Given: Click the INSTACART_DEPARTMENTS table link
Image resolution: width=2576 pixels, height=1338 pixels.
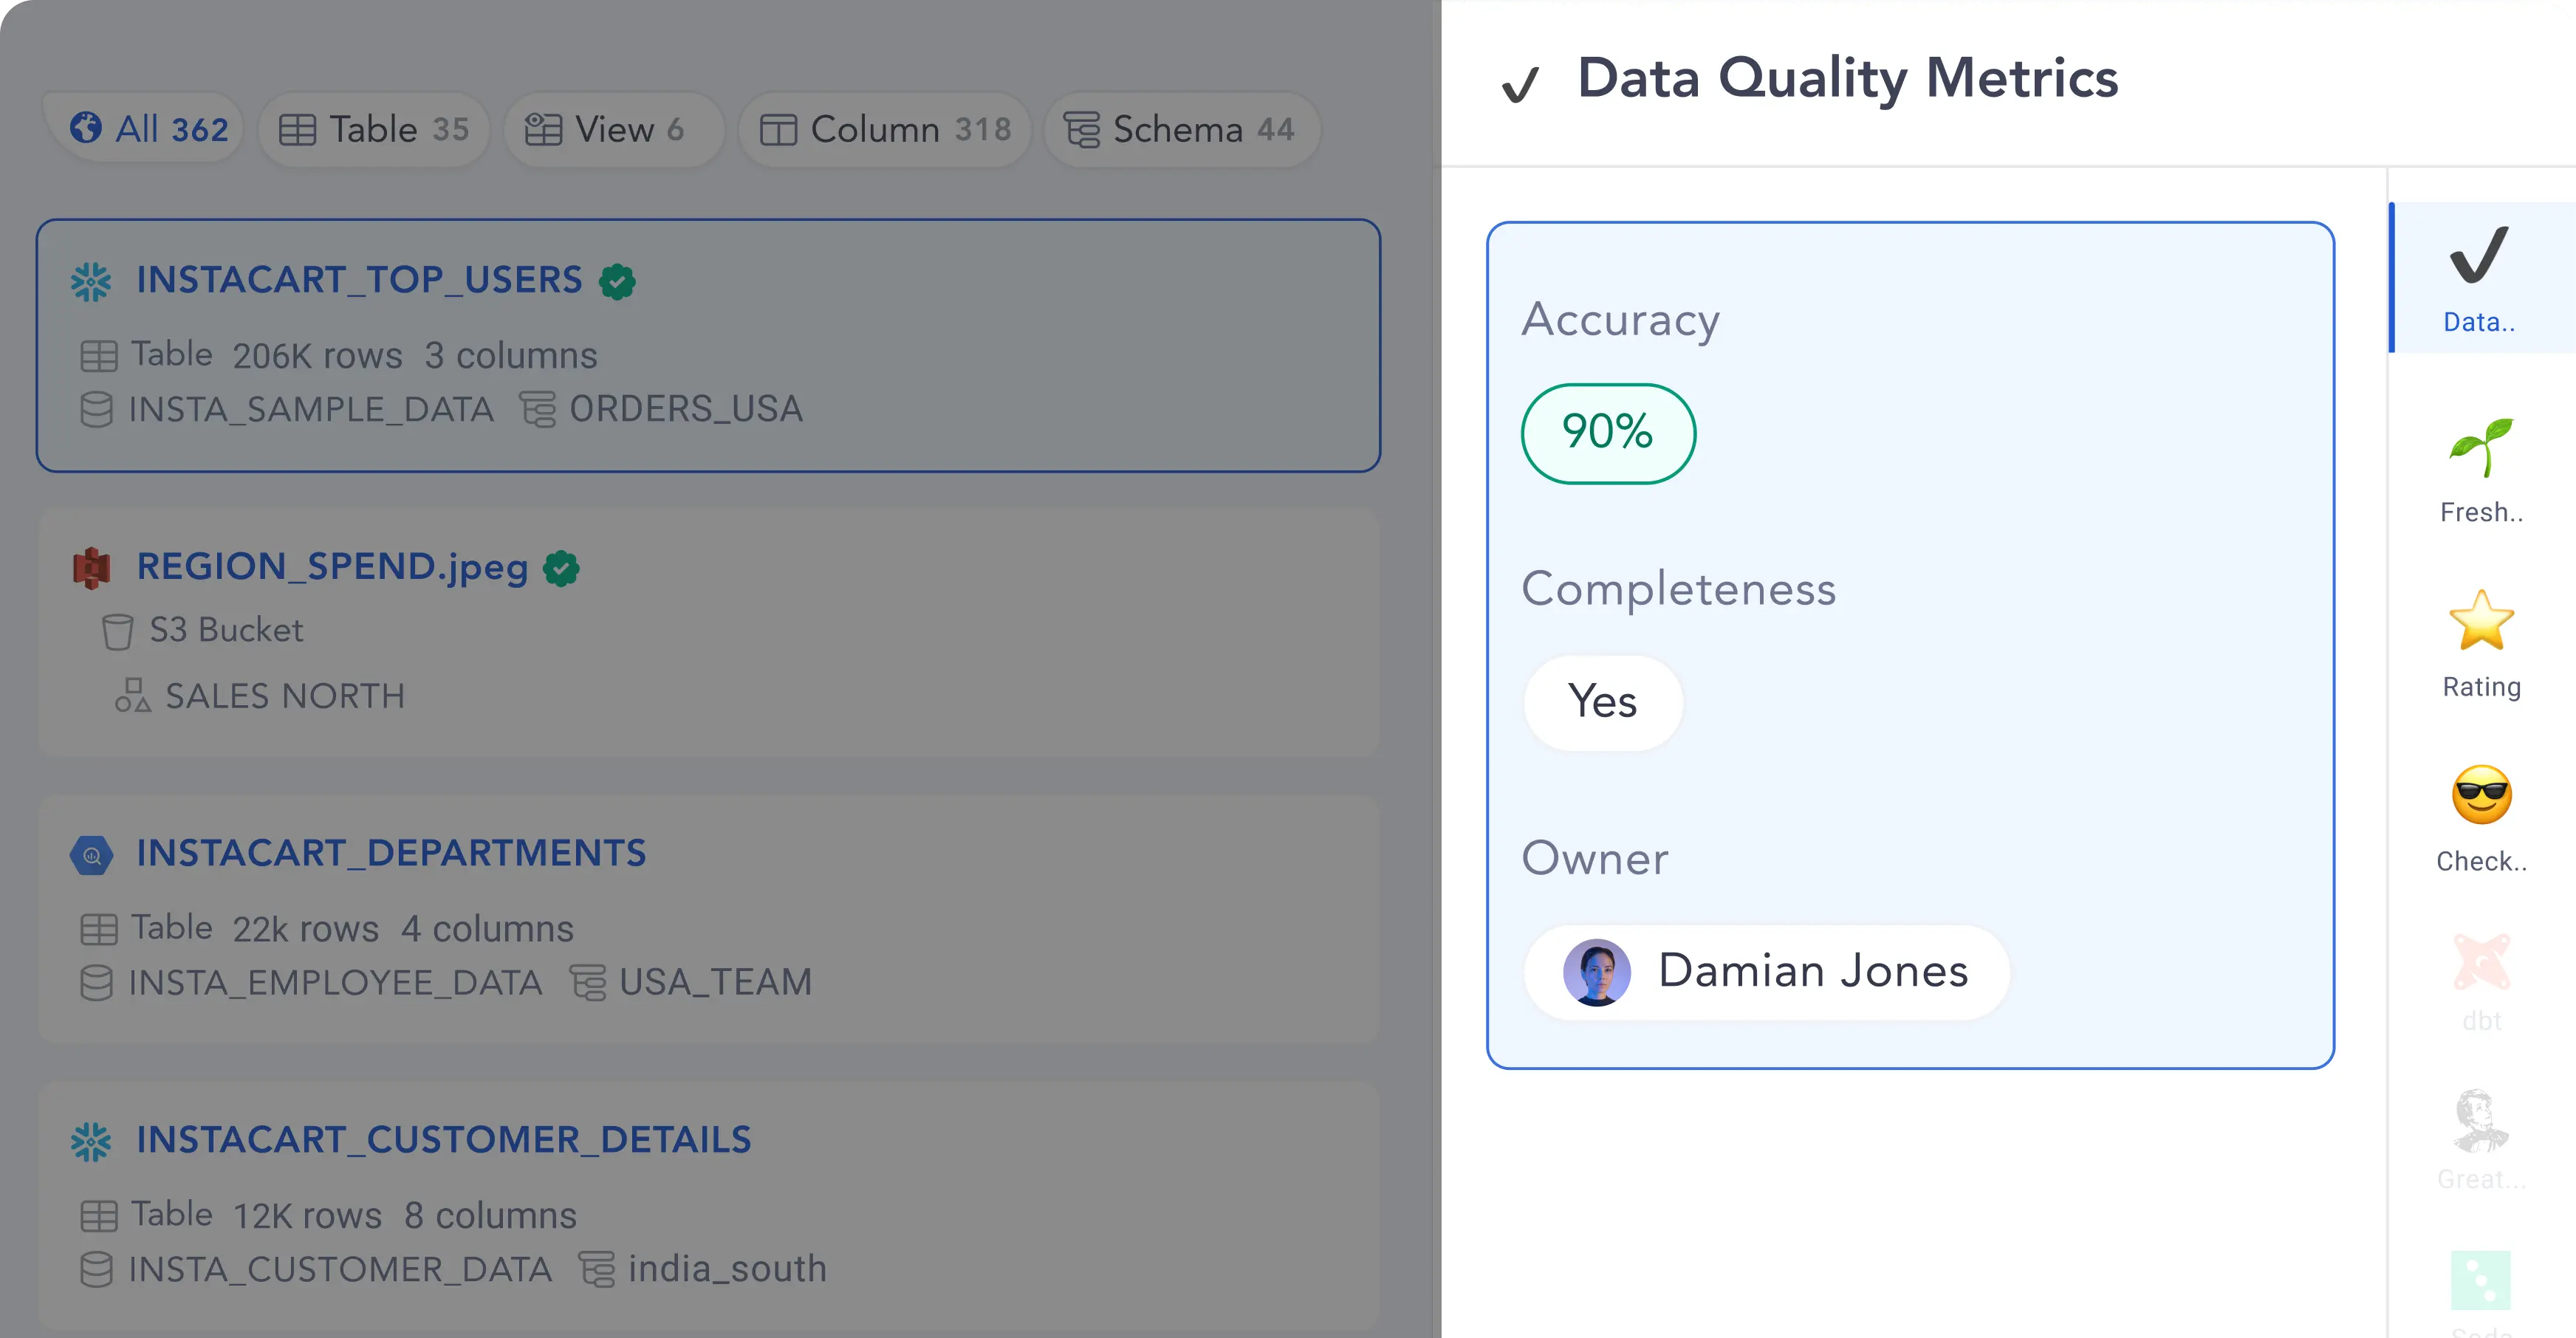Looking at the screenshot, I should point(392,852).
